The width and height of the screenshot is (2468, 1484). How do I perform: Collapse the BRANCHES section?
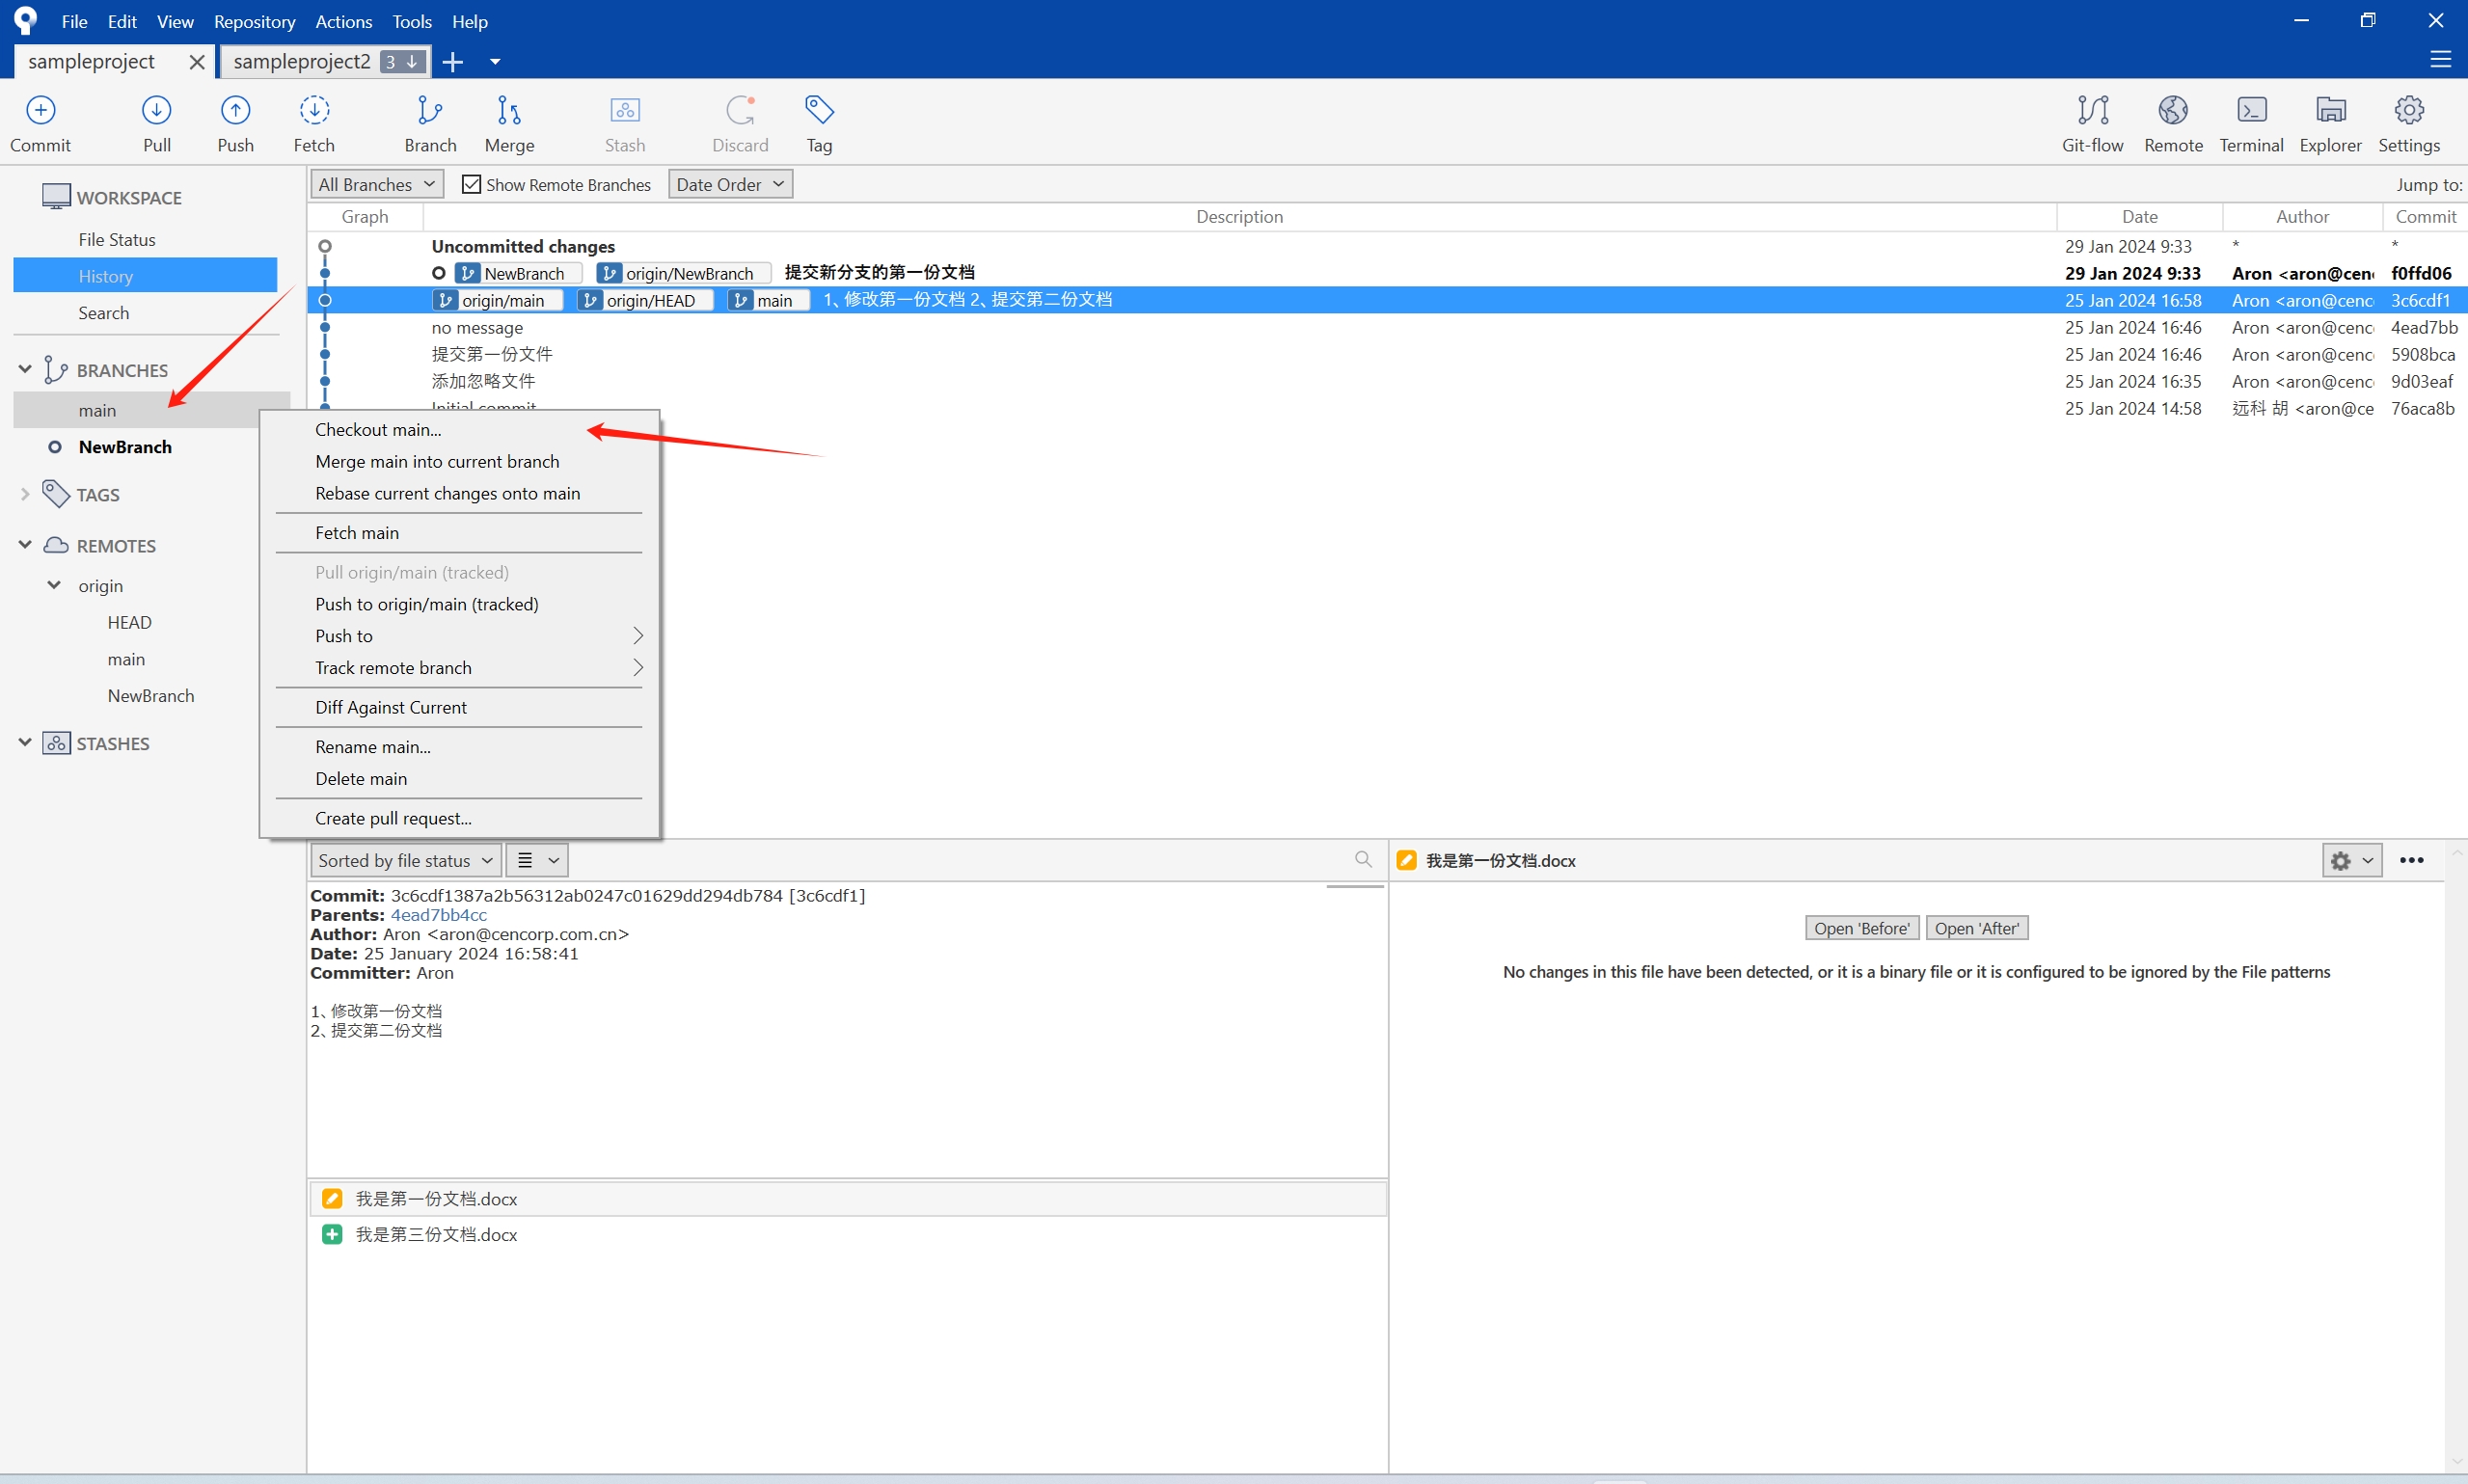25,370
